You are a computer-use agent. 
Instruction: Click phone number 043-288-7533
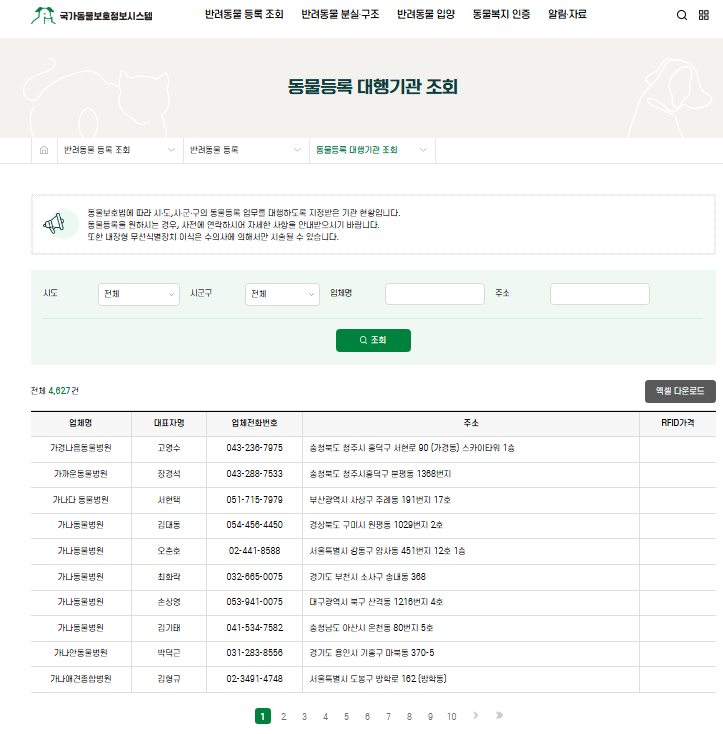255,474
